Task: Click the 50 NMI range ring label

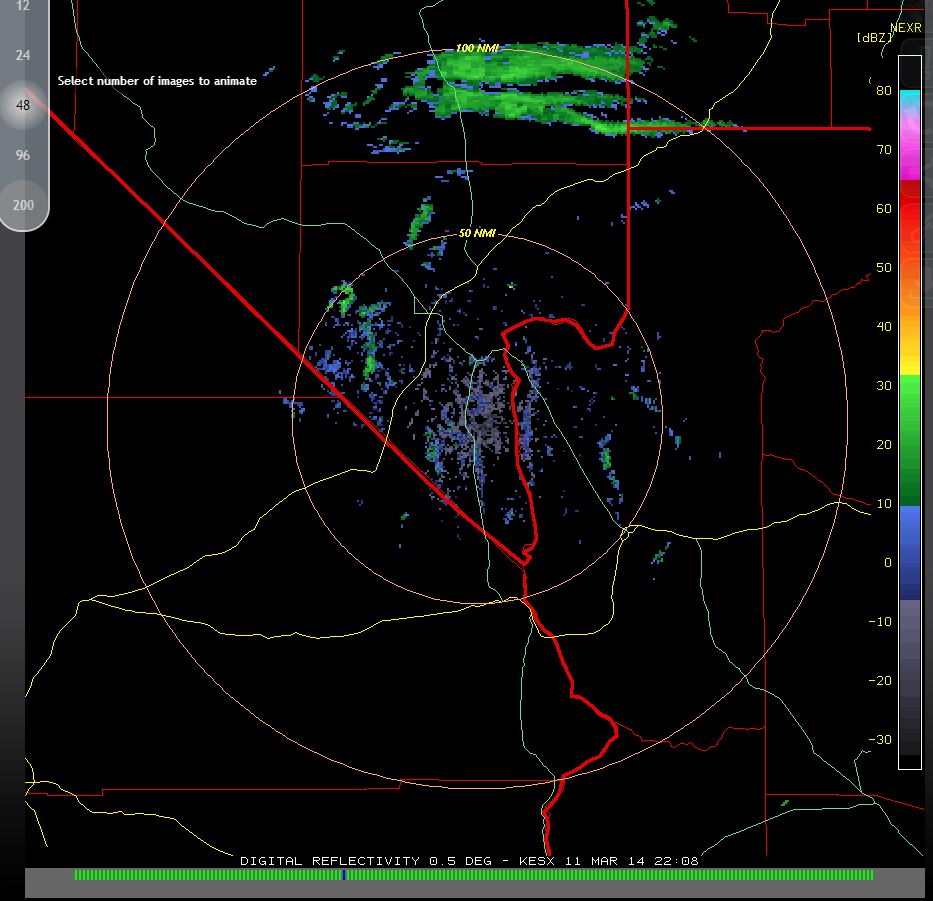Action: pyautogui.click(x=477, y=233)
